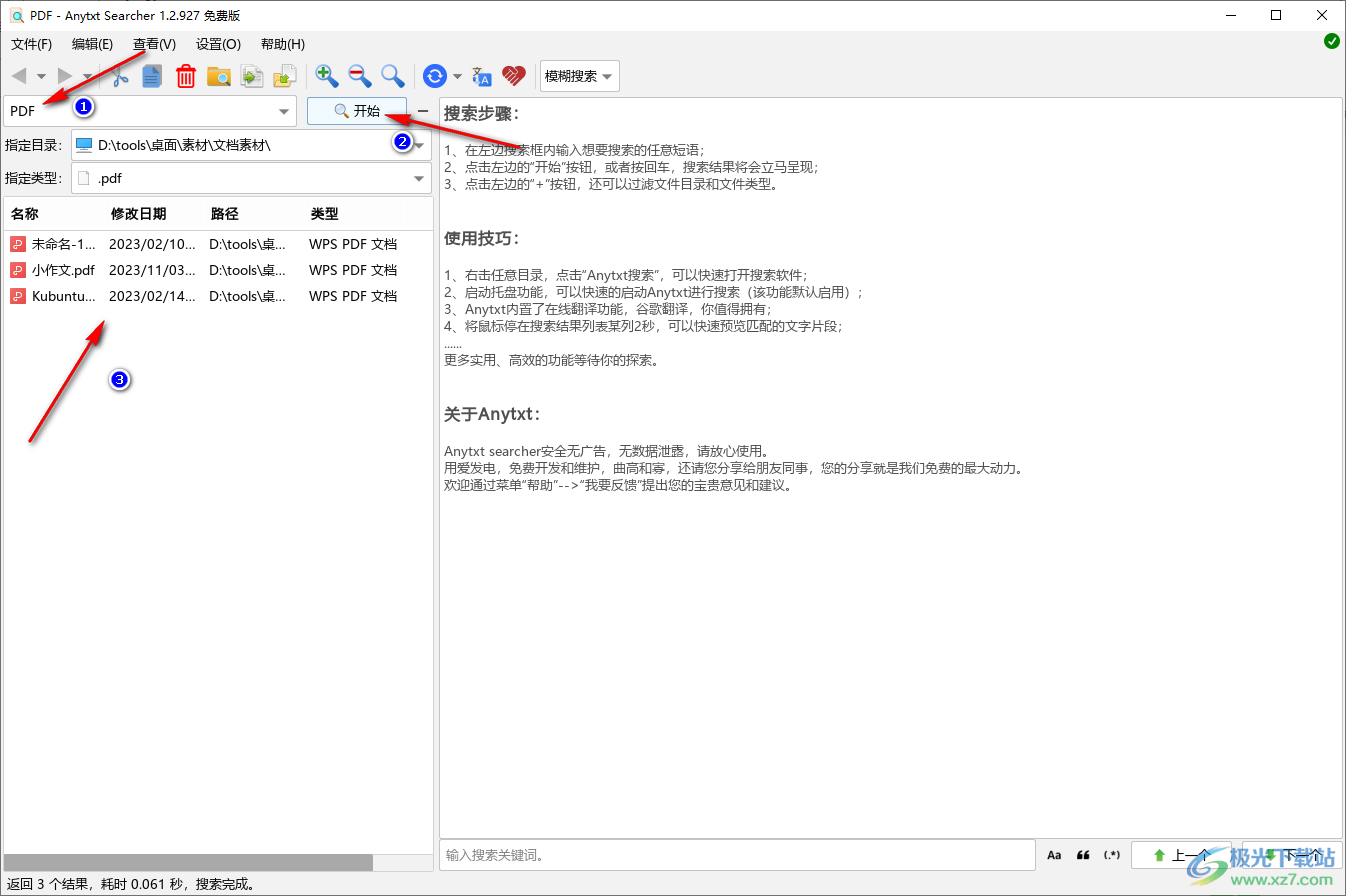Click the date 2023/11/03 cell
This screenshot has width=1346, height=896.
point(153,270)
